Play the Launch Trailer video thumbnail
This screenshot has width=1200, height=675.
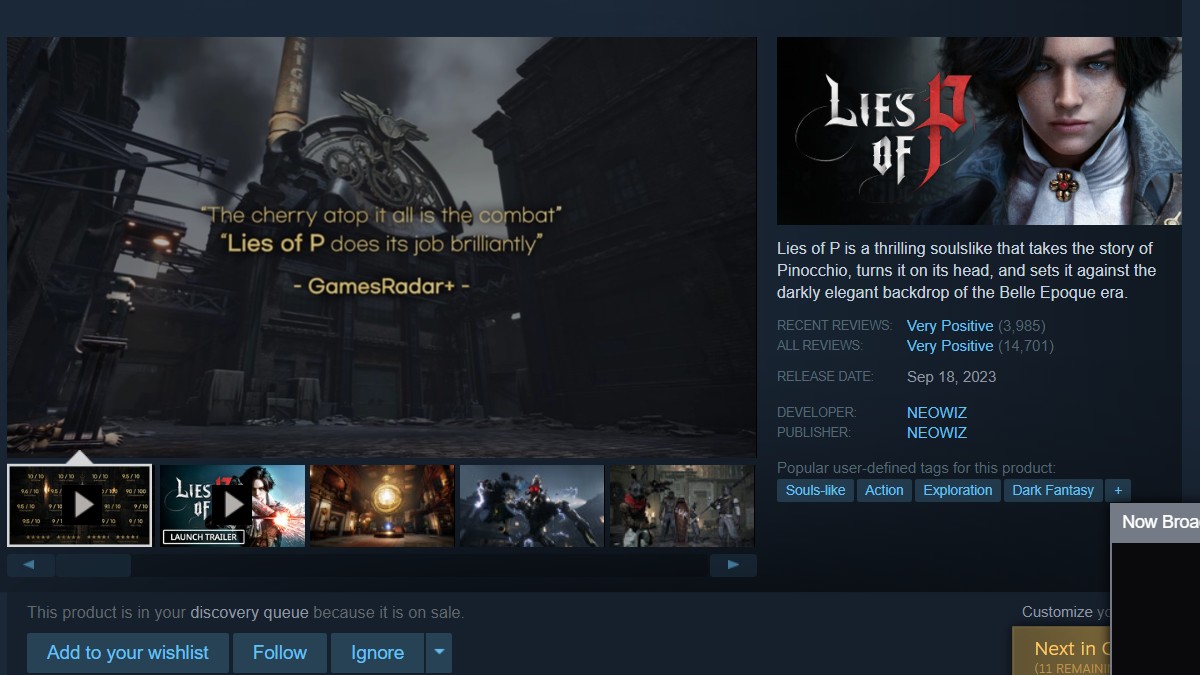232,505
